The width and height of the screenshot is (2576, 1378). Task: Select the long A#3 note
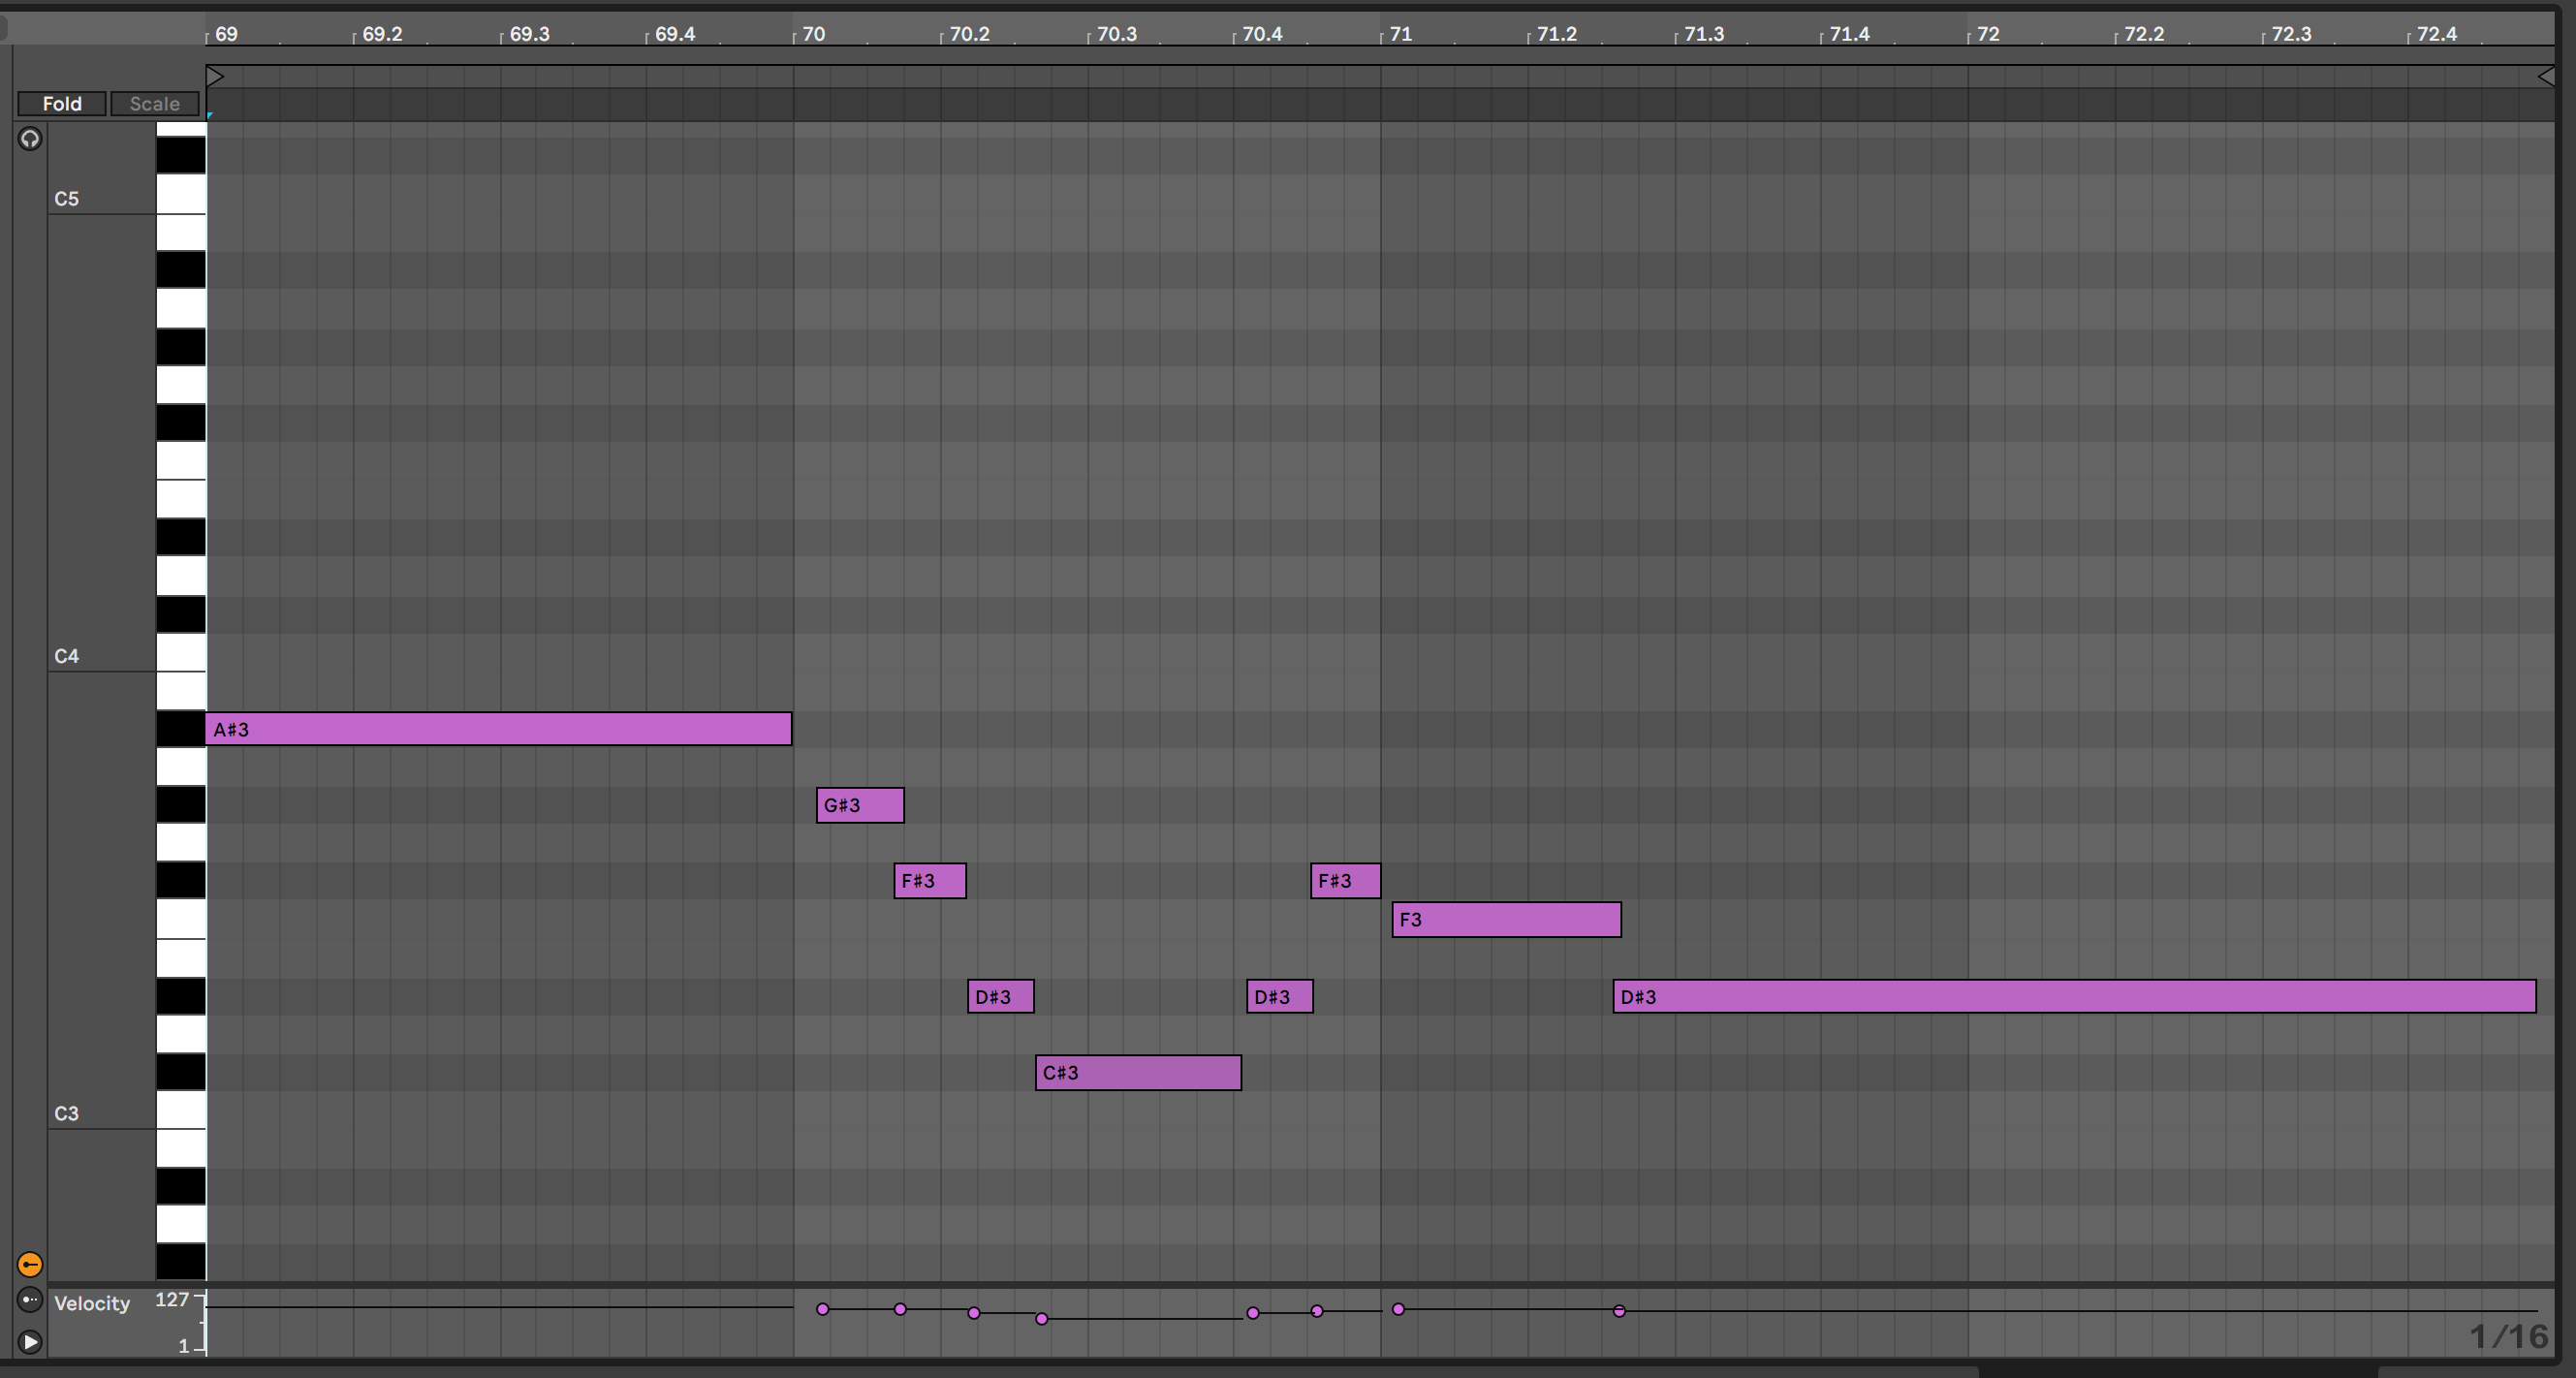coord(498,729)
